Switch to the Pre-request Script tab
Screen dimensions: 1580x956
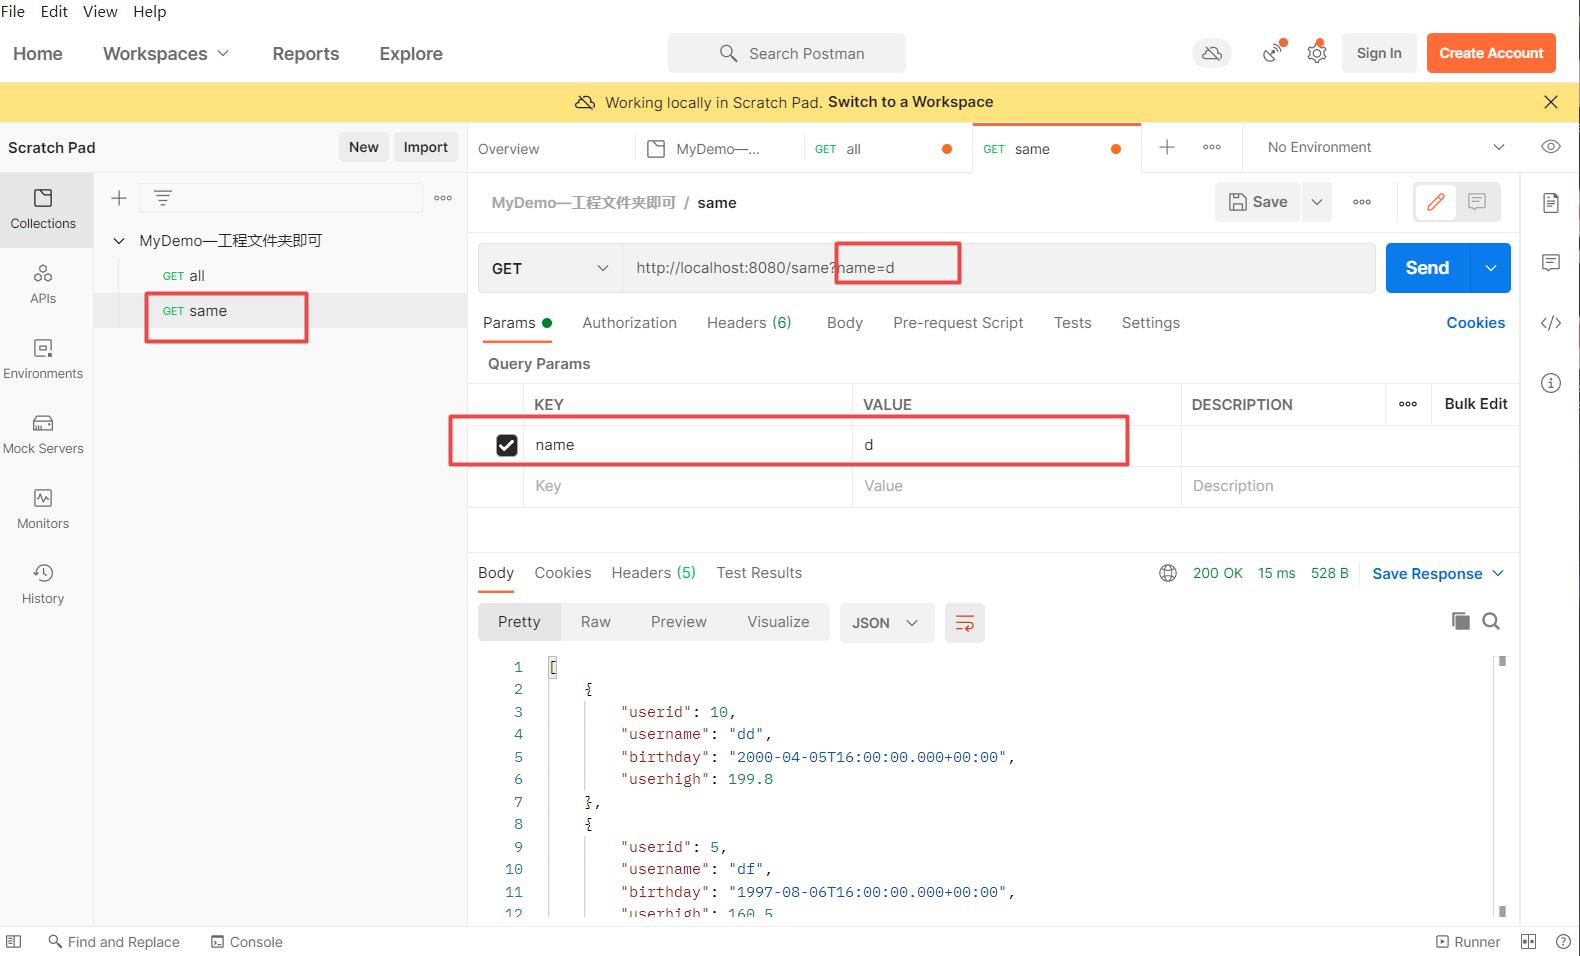click(x=958, y=323)
